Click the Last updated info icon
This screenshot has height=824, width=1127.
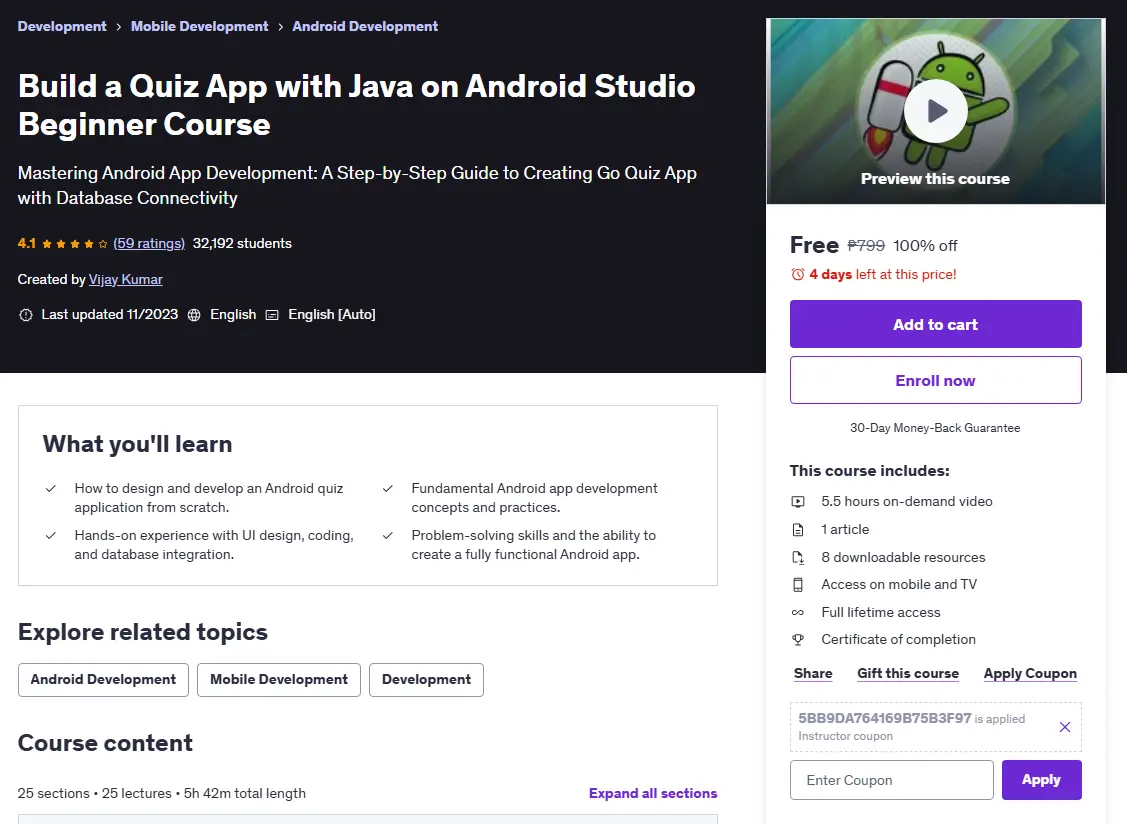(x=26, y=315)
